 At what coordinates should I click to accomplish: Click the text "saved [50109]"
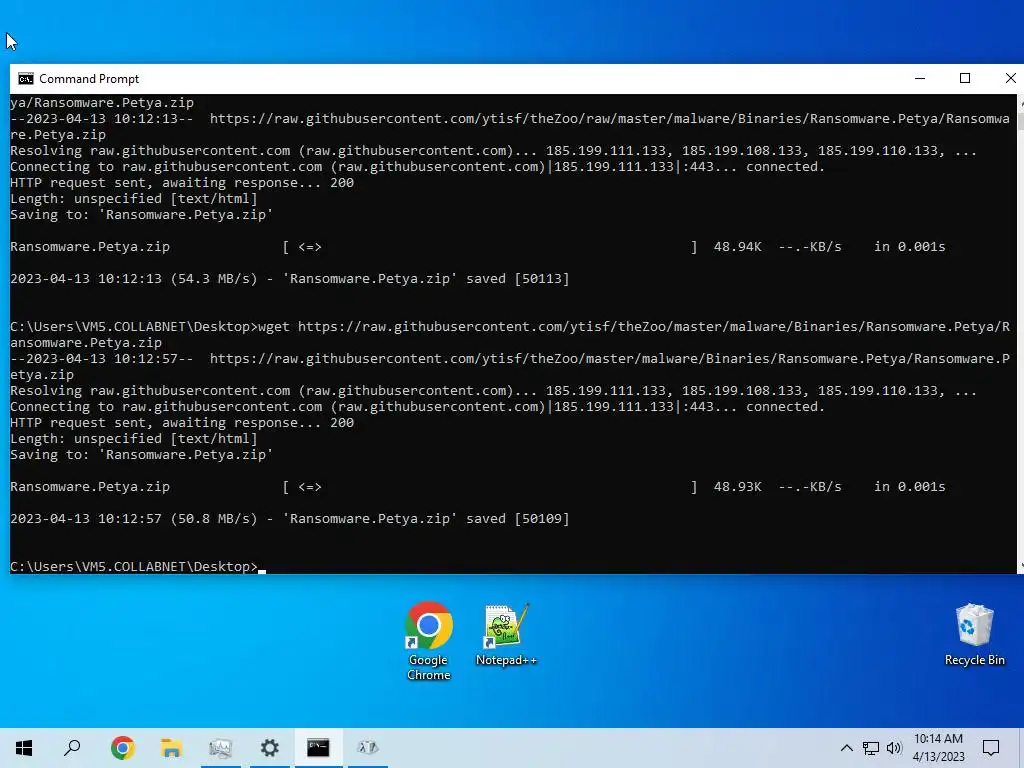tap(517, 519)
